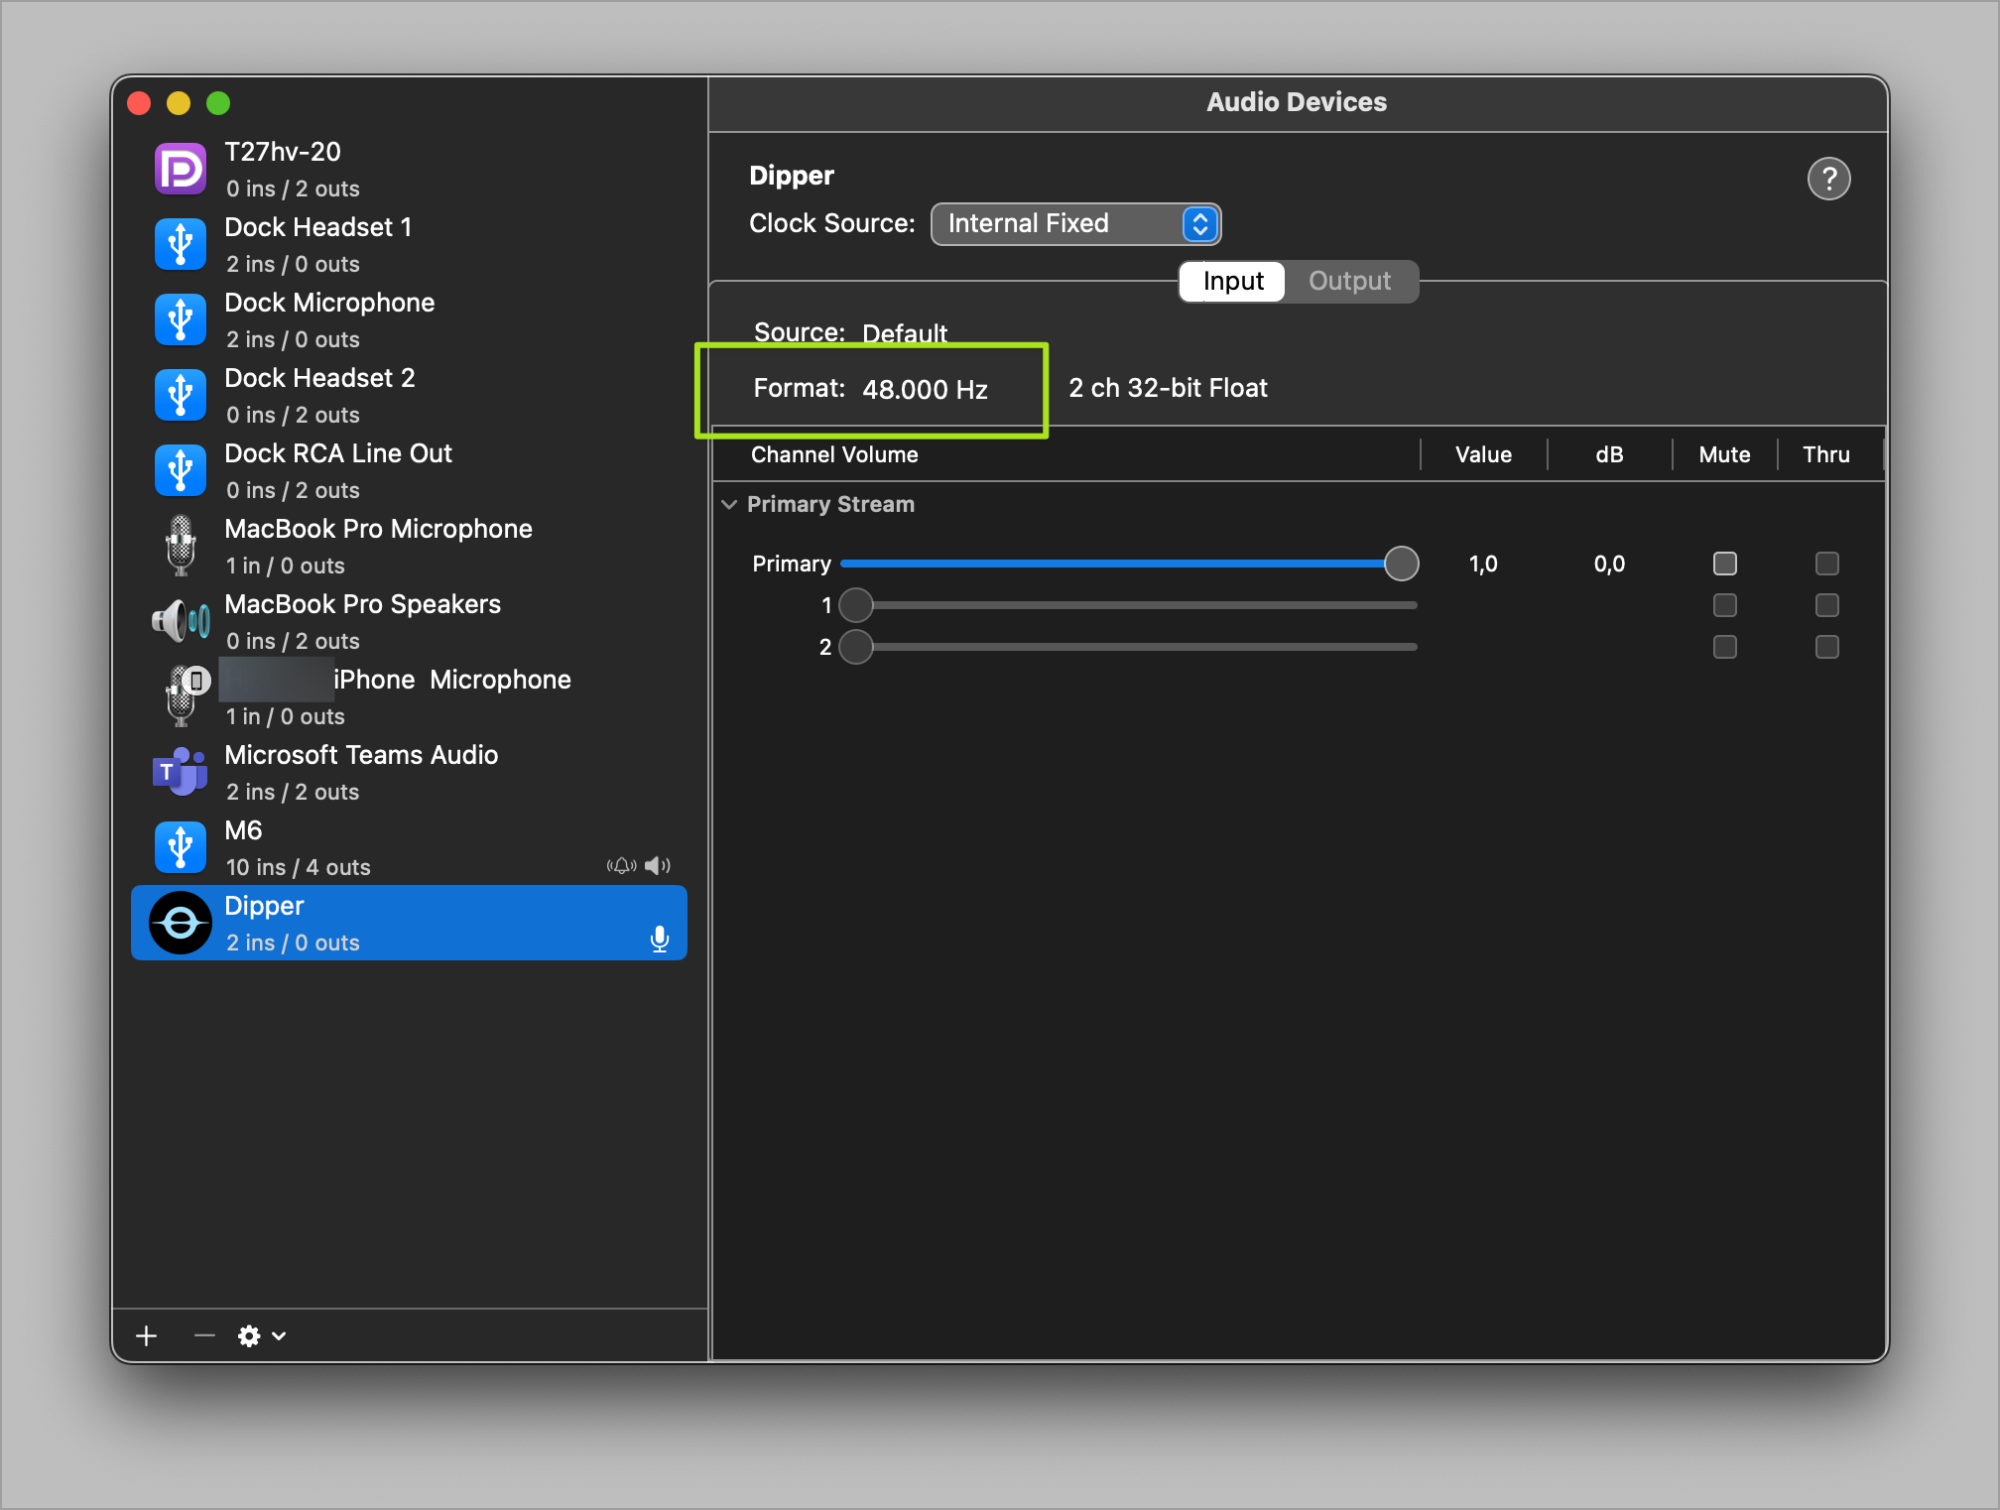Minimize the Audio Devices window
Screen dimensions: 2000x1510
(179, 103)
